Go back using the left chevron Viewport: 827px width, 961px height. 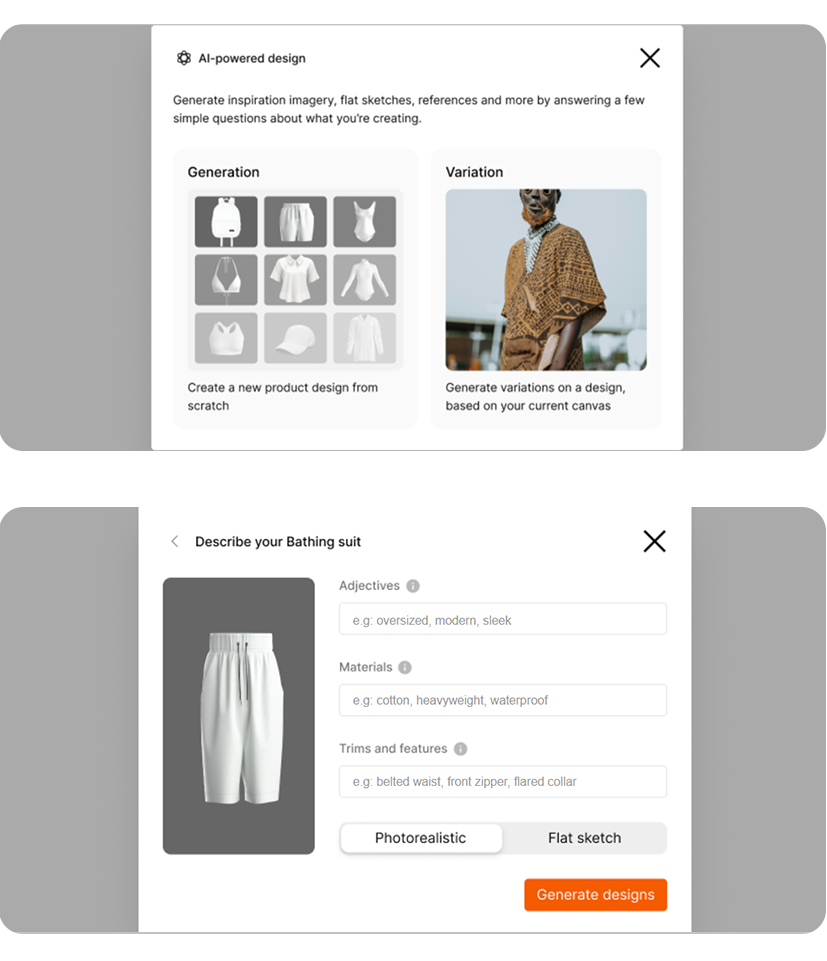point(175,541)
